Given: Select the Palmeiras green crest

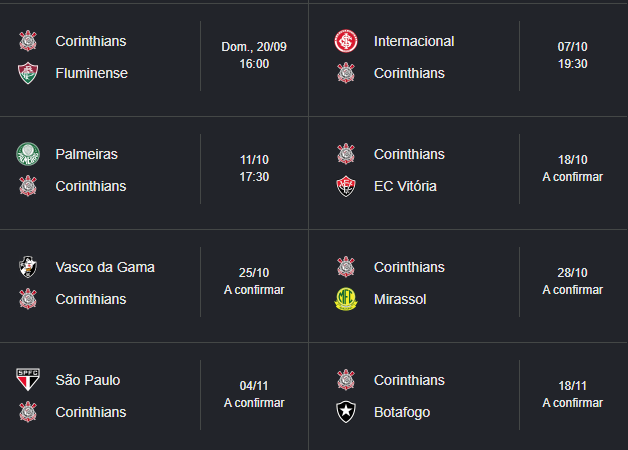Looking at the screenshot, I should click(28, 154).
